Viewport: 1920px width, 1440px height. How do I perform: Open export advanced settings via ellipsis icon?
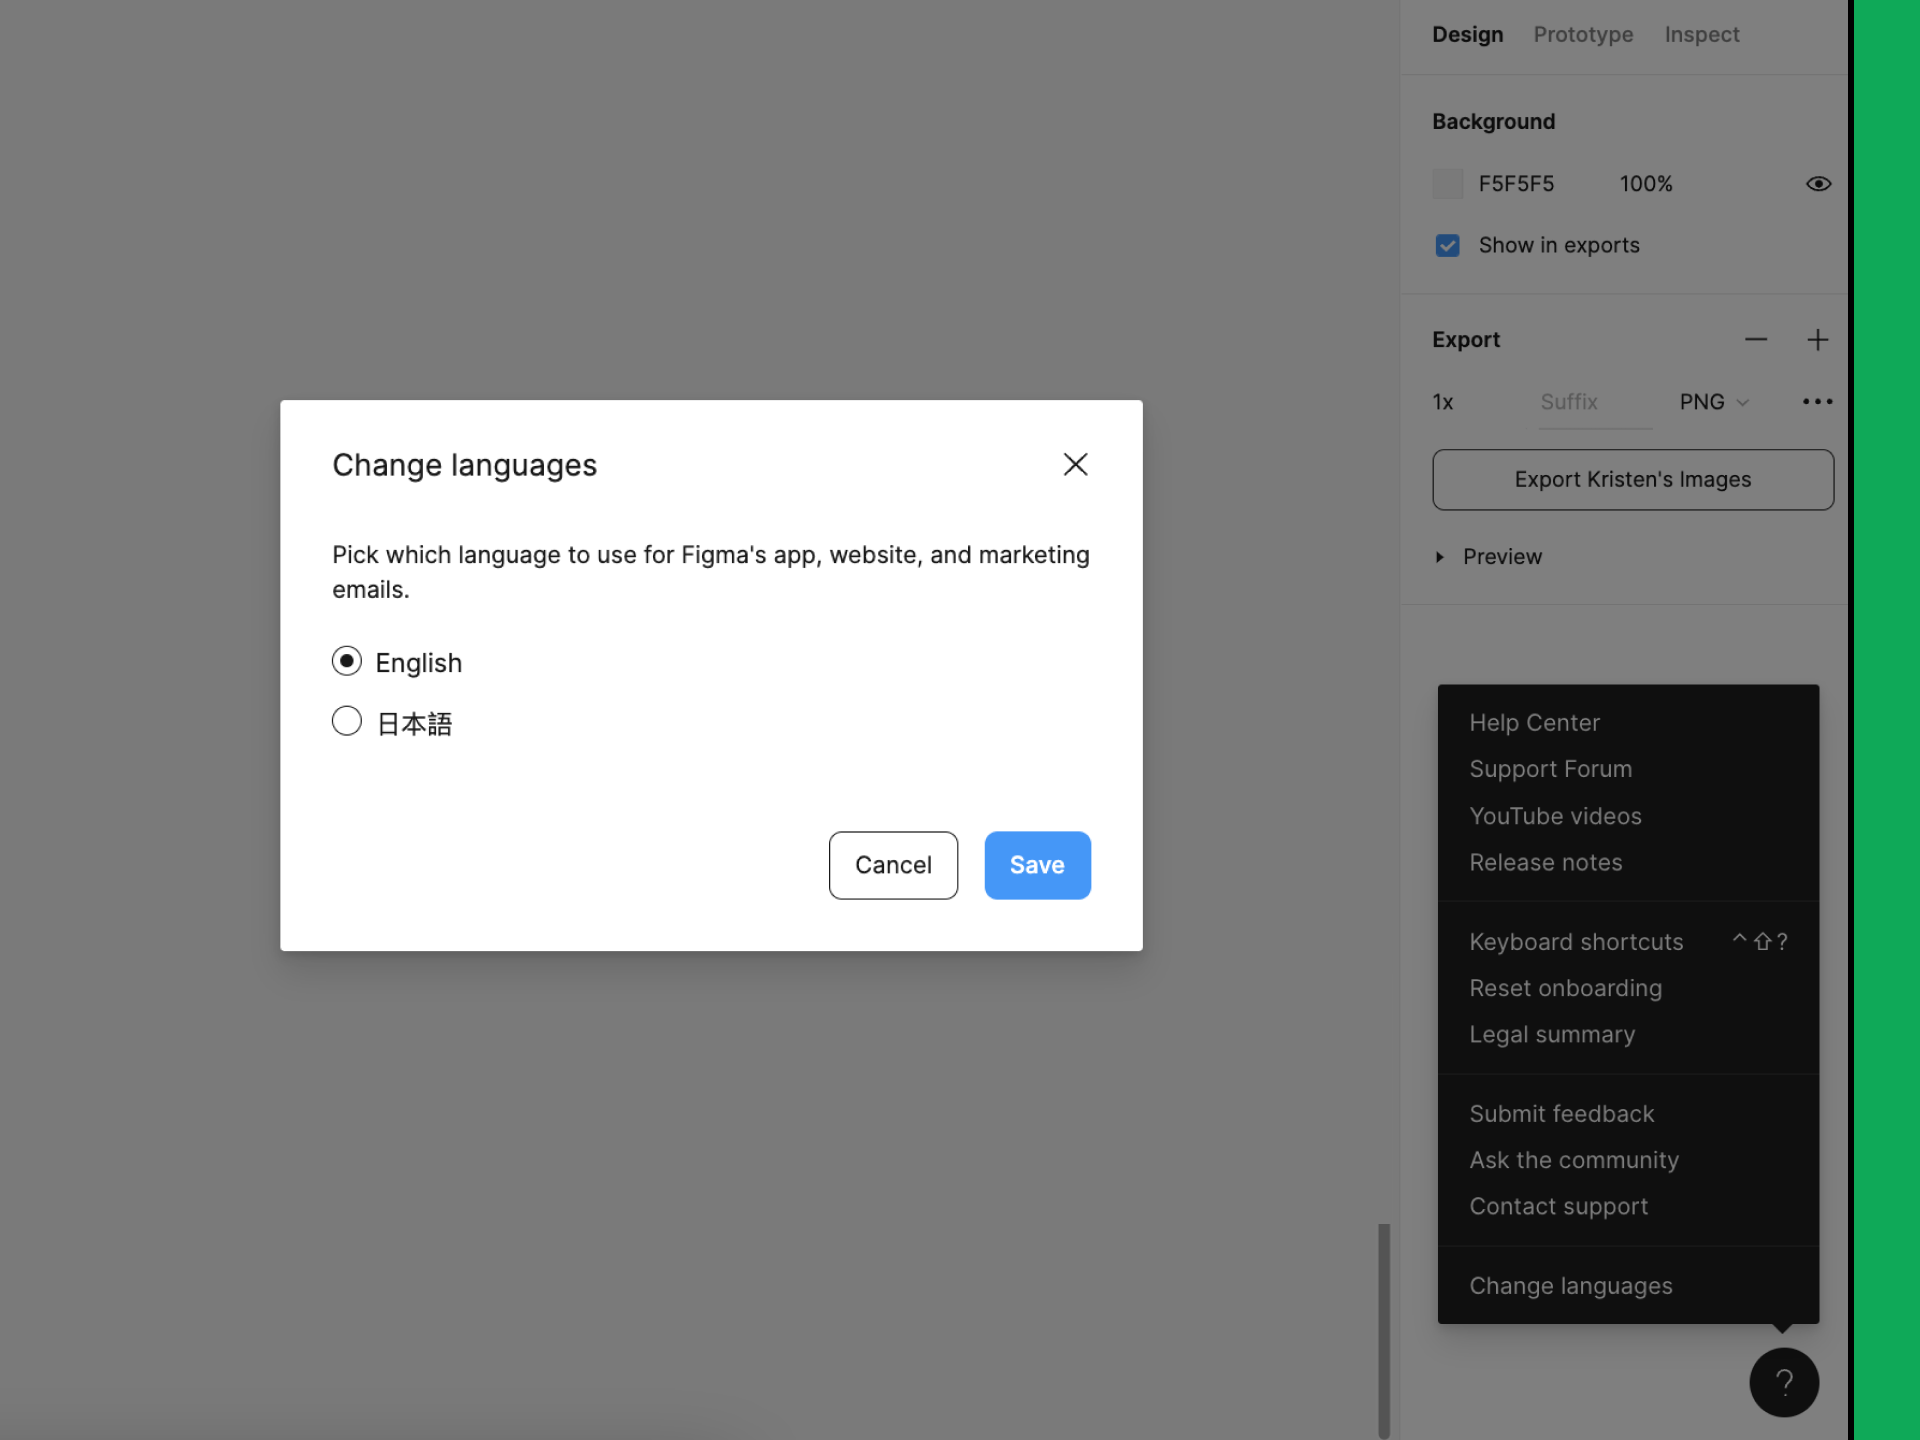(x=1817, y=401)
